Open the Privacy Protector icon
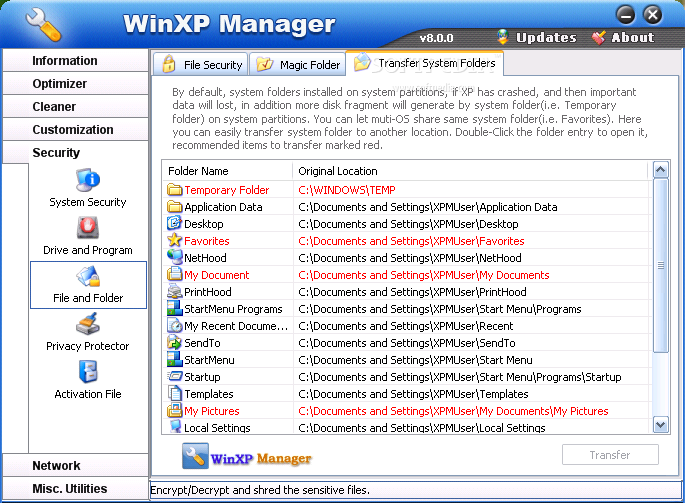This screenshot has height=503, width=685. point(88,324)
